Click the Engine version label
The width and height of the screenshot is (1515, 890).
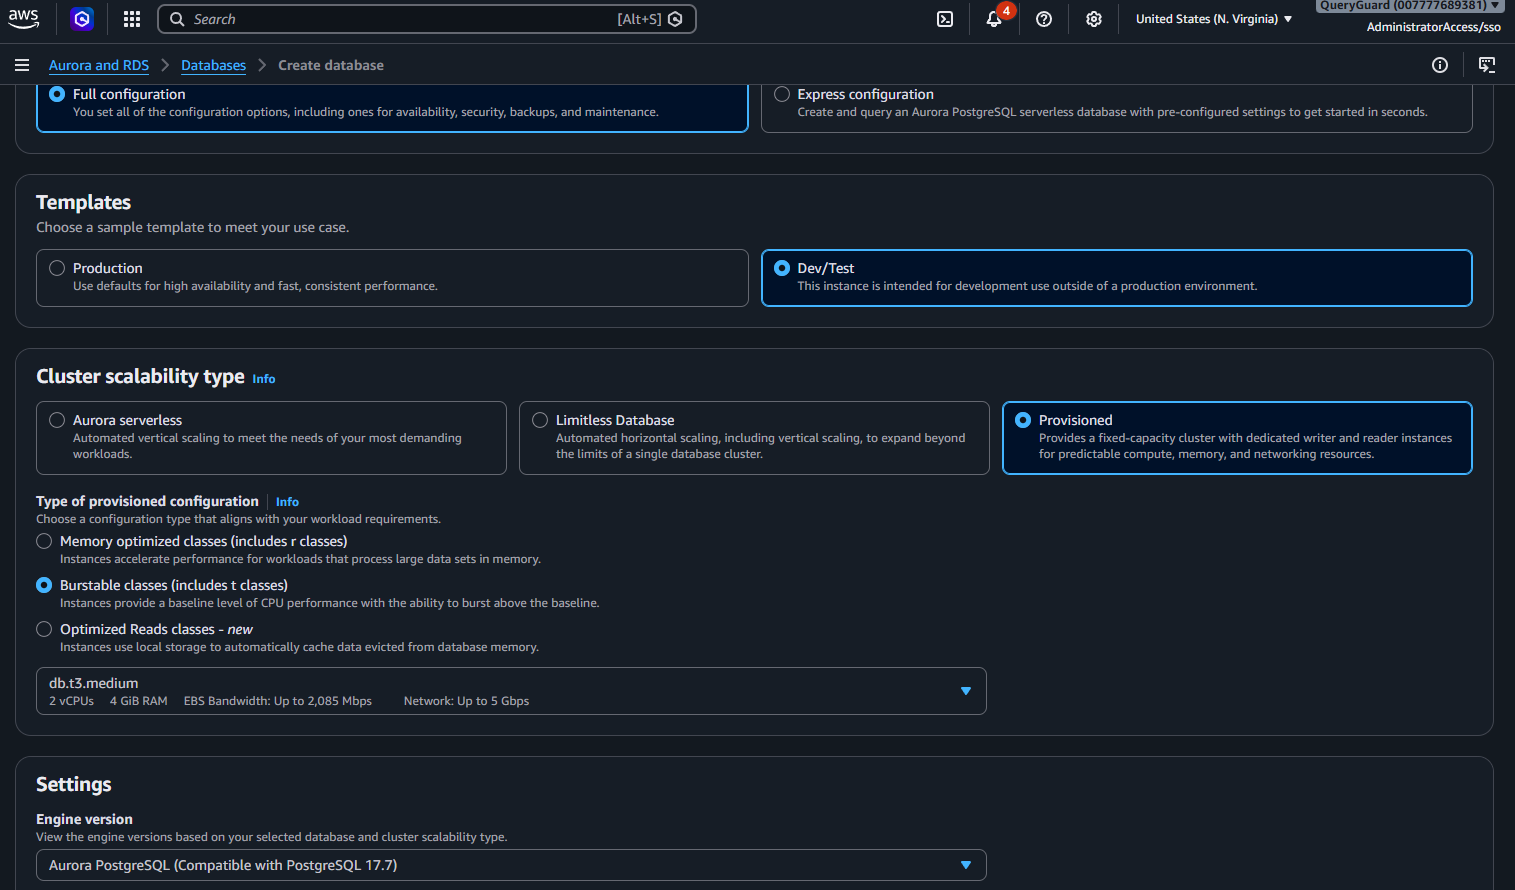pyautogui.click(x=84, y=819)
